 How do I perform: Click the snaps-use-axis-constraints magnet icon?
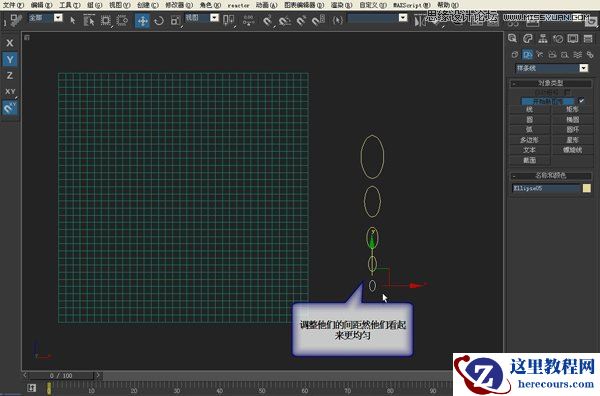[10, 108]
